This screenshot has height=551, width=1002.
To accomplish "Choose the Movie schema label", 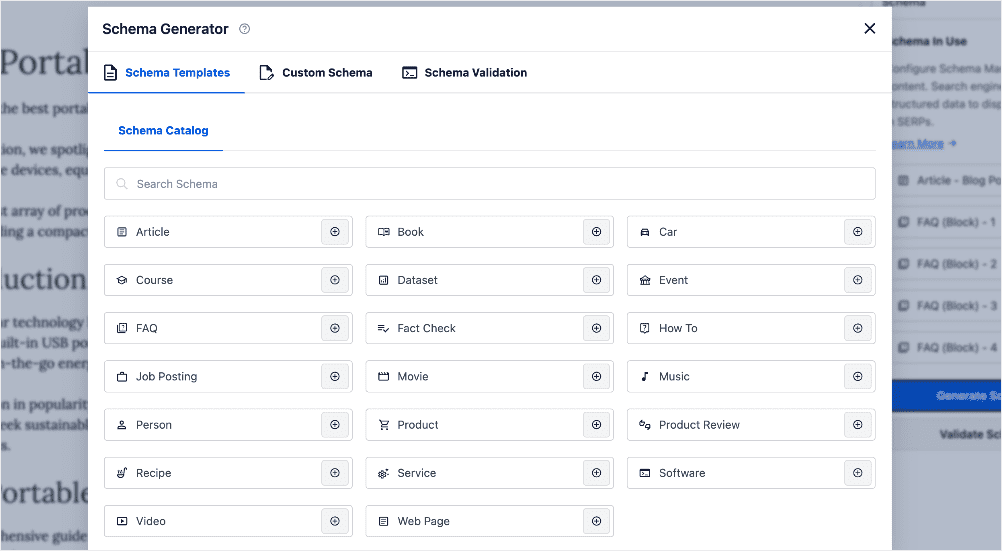I will (413, 376).
